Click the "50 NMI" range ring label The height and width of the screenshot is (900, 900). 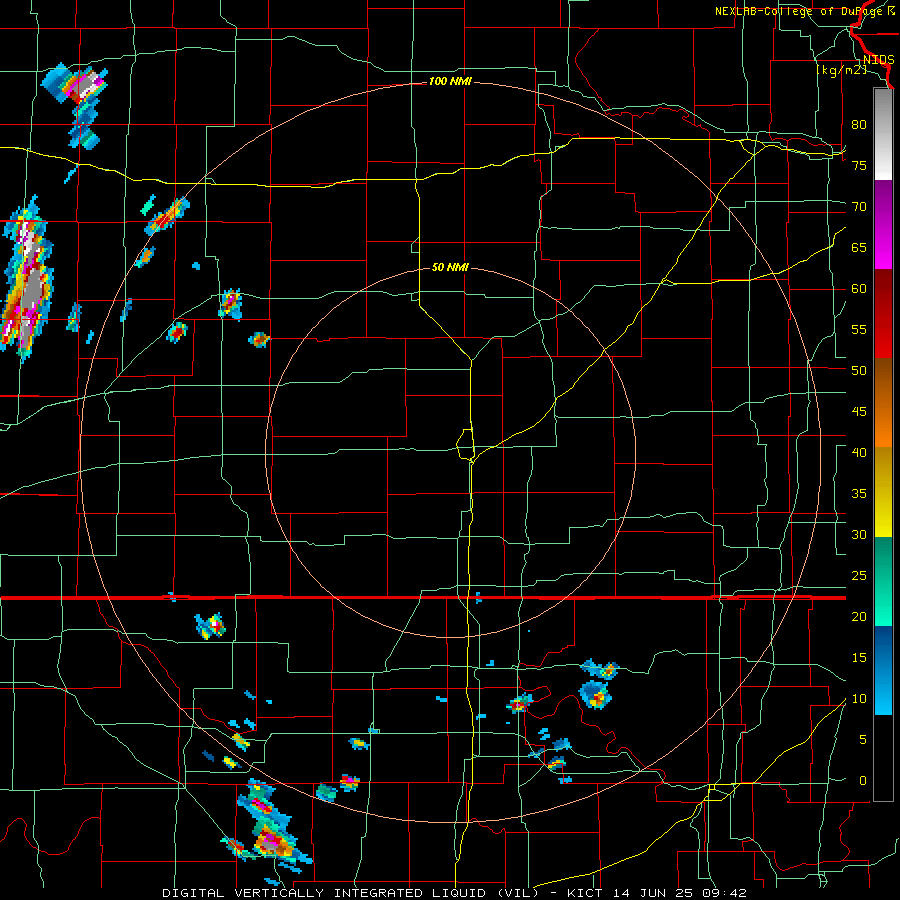click(450, 267)
